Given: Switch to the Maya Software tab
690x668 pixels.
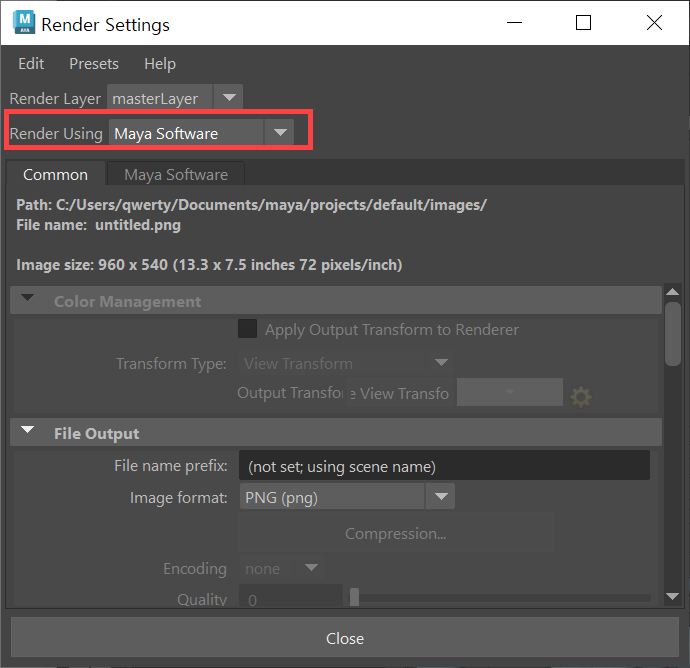Looking at the screenshot, I should click(x=176, y=175).
